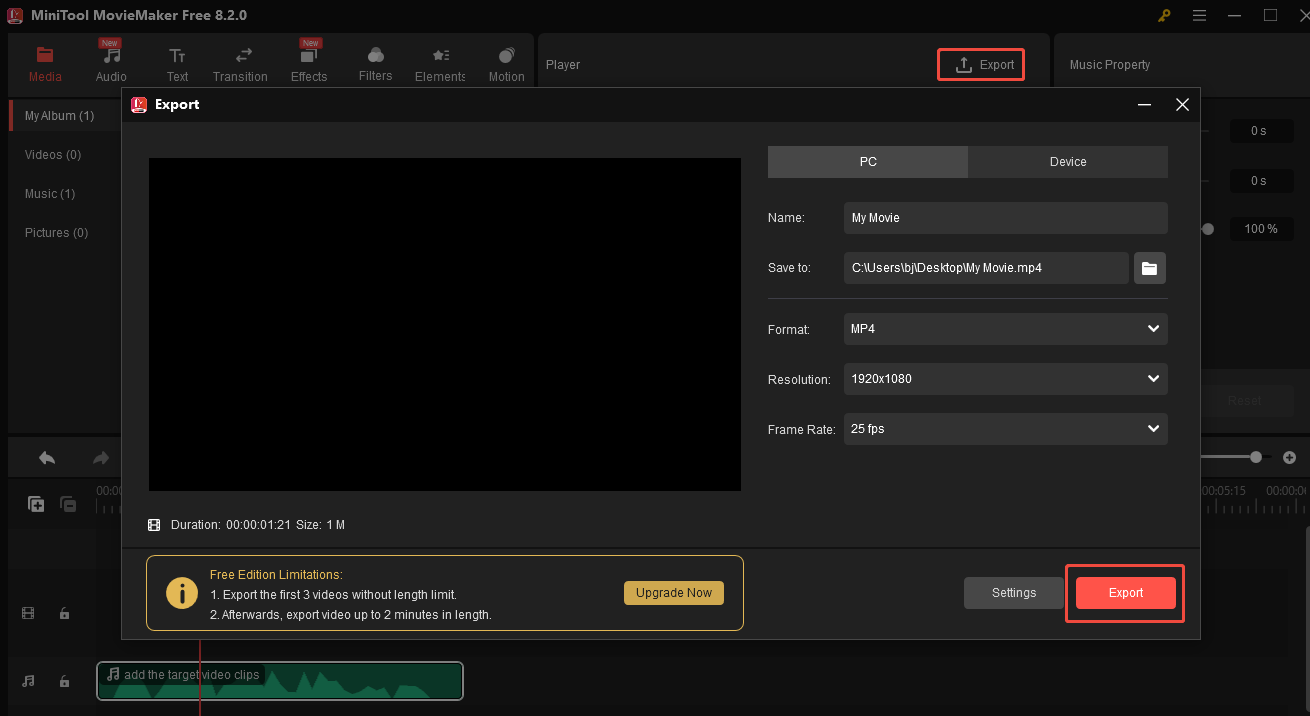Click the timeline zoom in plus icon
The height and width of the screenshot is (716, 1310).
click(x=1289, y=457)
